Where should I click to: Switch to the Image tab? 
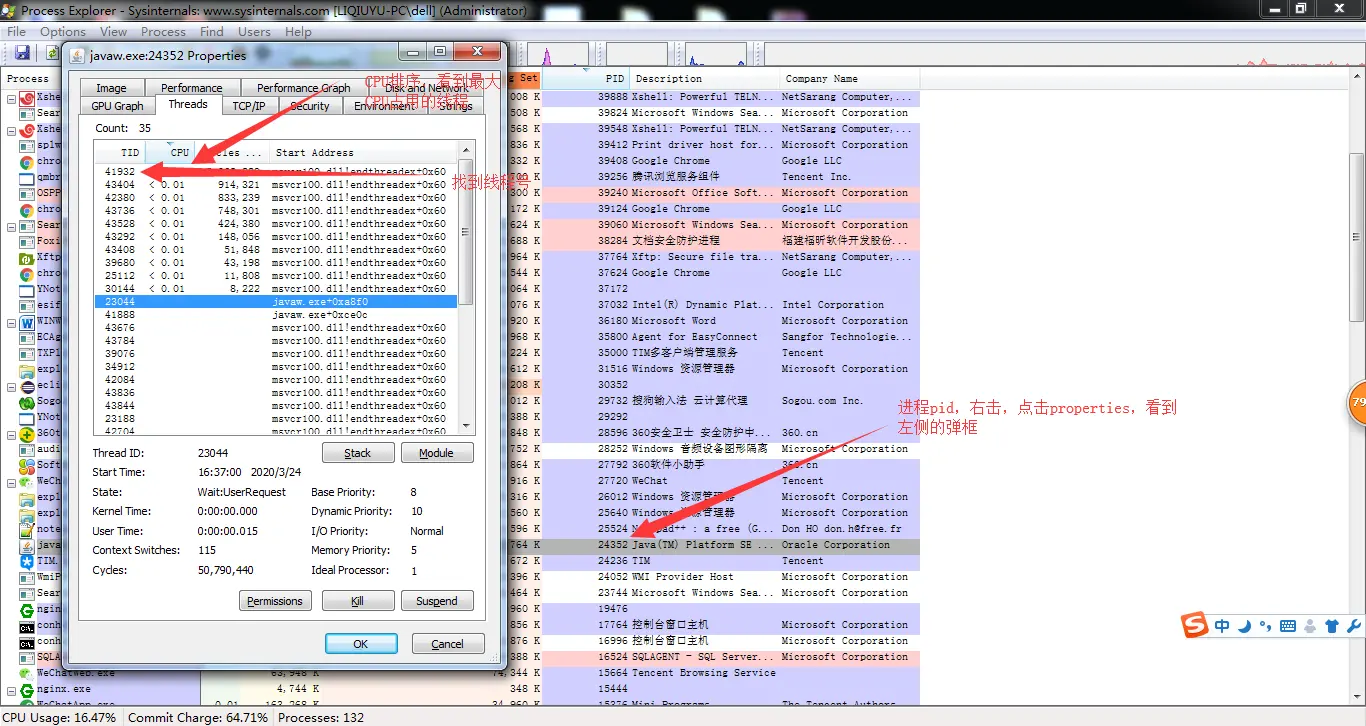click(111, 88)
